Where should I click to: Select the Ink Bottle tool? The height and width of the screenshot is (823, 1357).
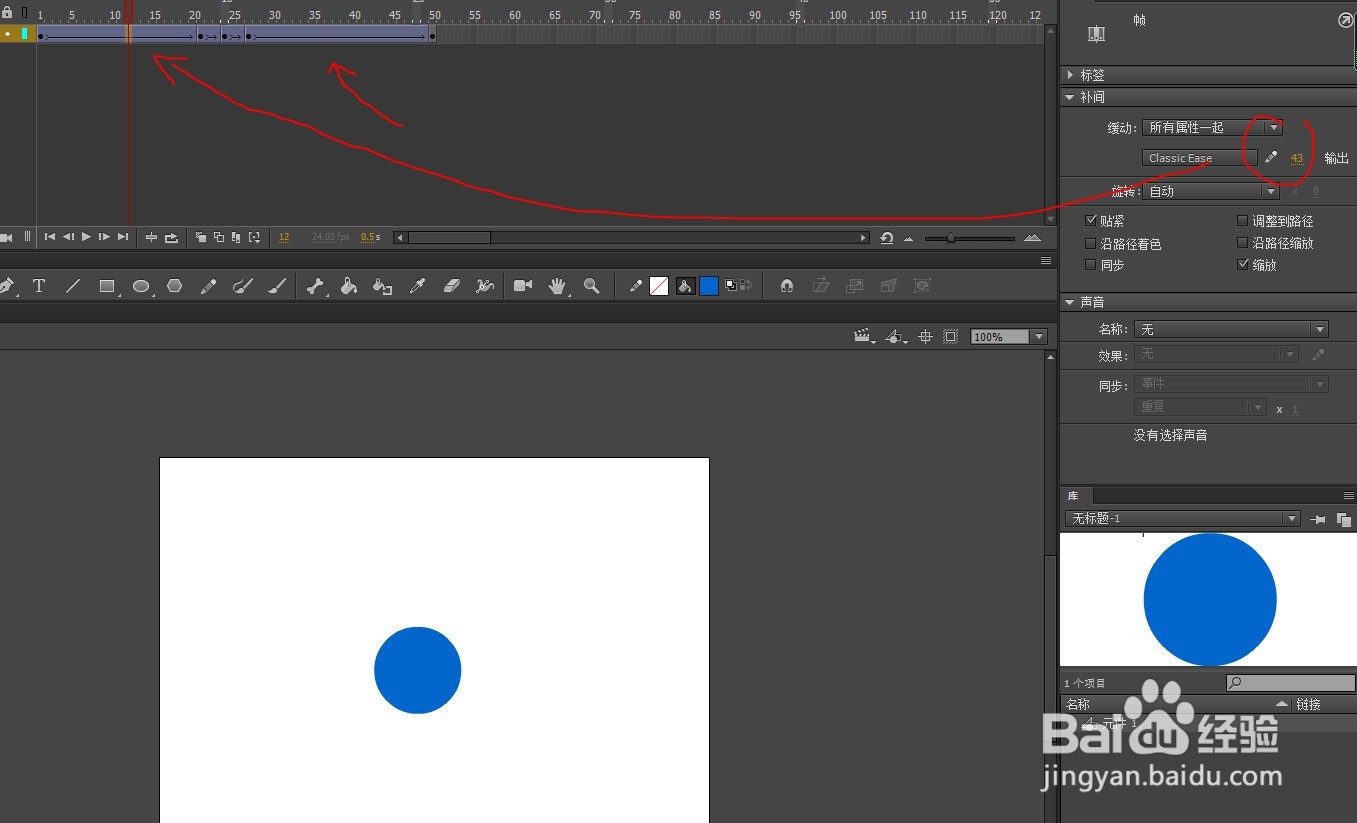click(x=382, y=286)
